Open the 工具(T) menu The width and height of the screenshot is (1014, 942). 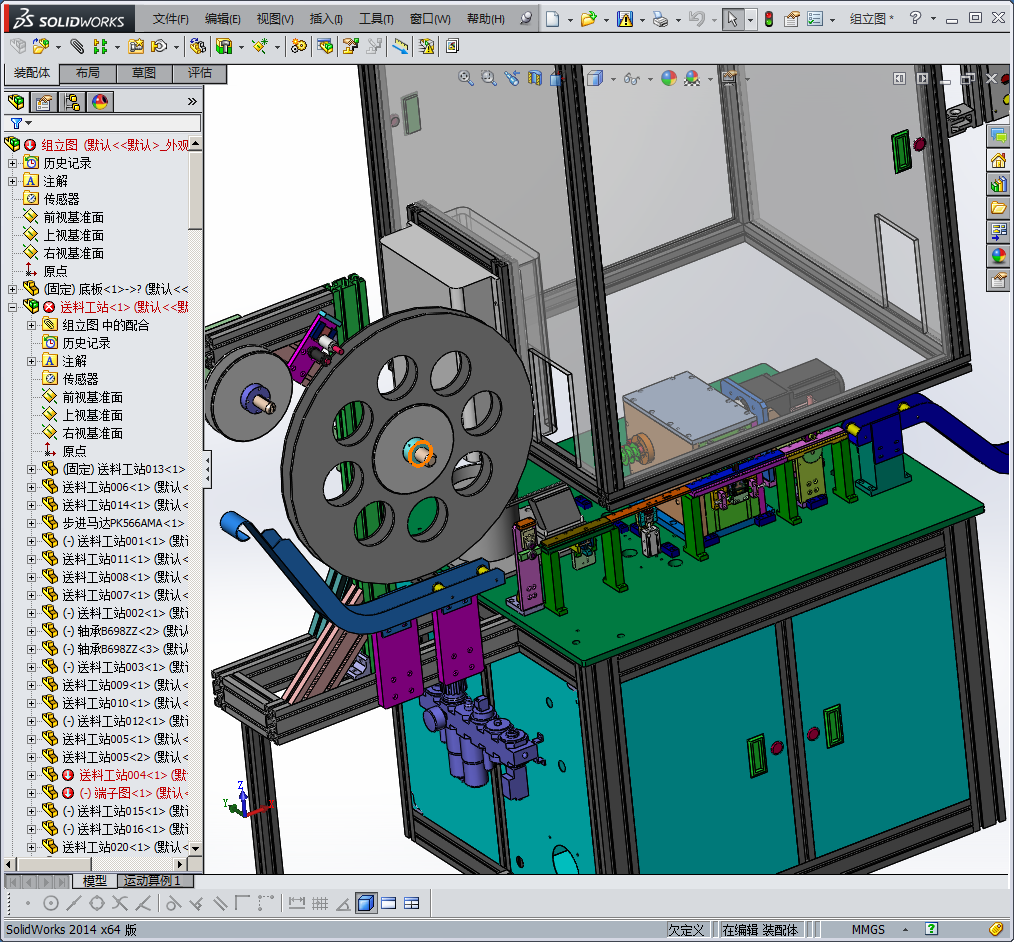tap(376, 19)
